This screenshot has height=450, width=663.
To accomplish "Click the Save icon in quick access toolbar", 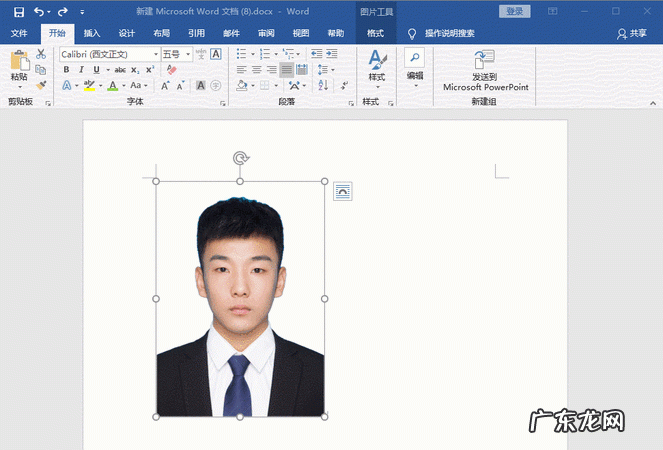I will pos(18,11).
